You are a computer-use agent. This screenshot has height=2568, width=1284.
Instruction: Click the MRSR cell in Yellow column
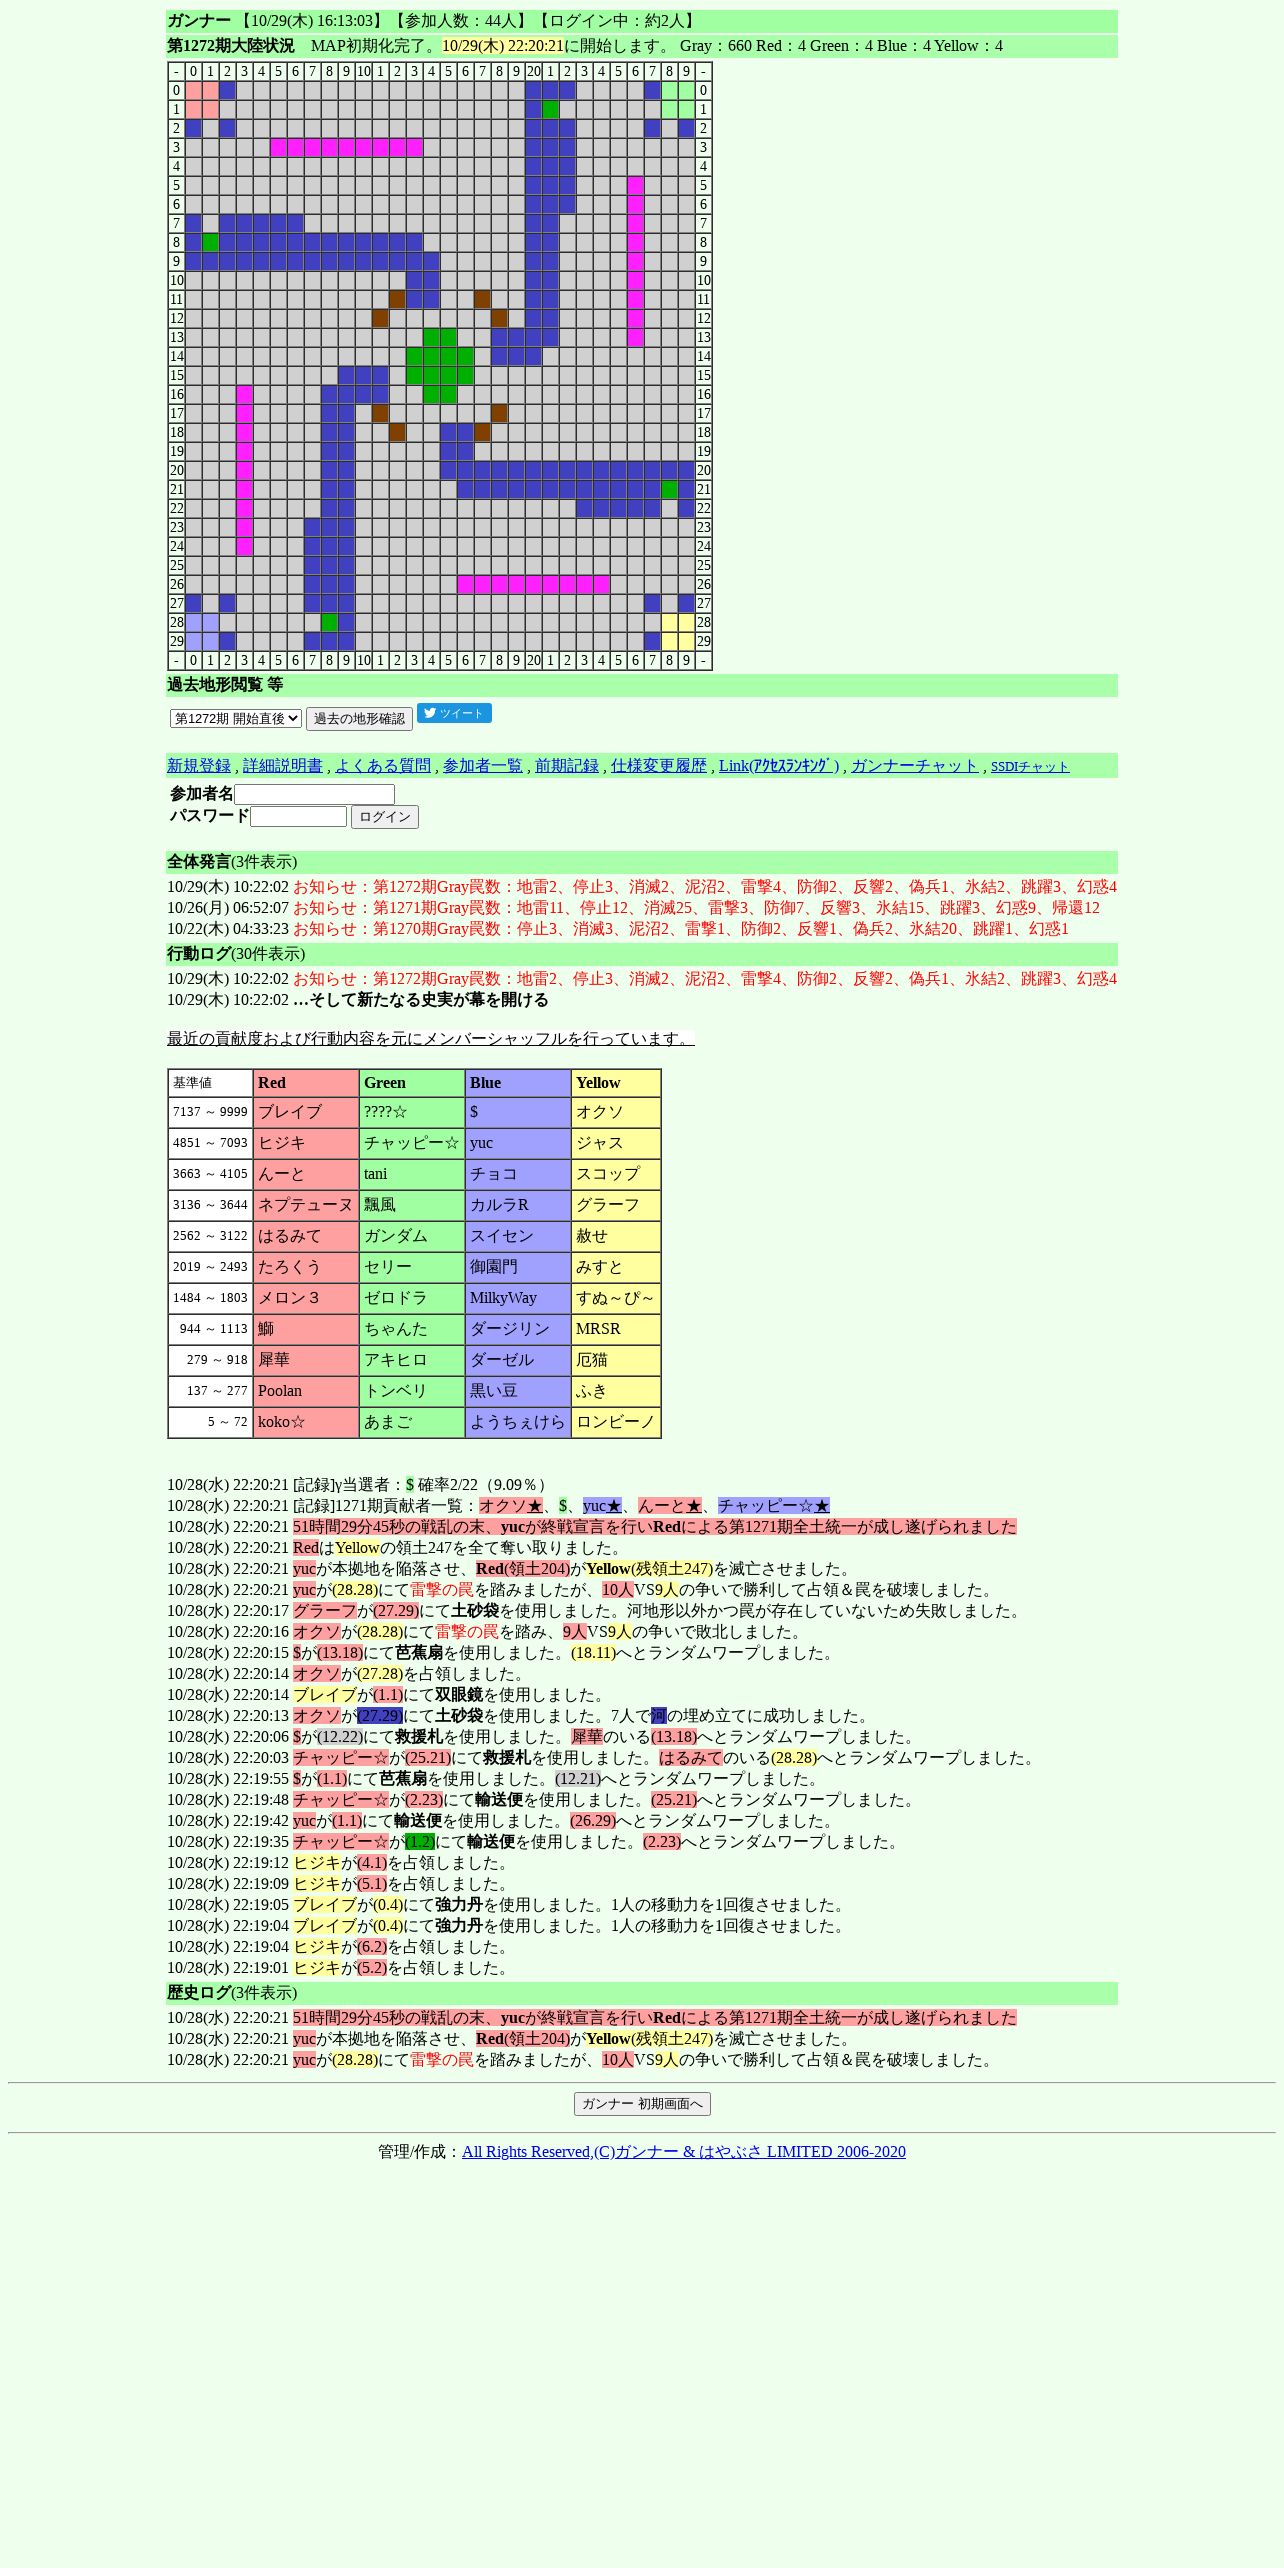[616, 1329]
